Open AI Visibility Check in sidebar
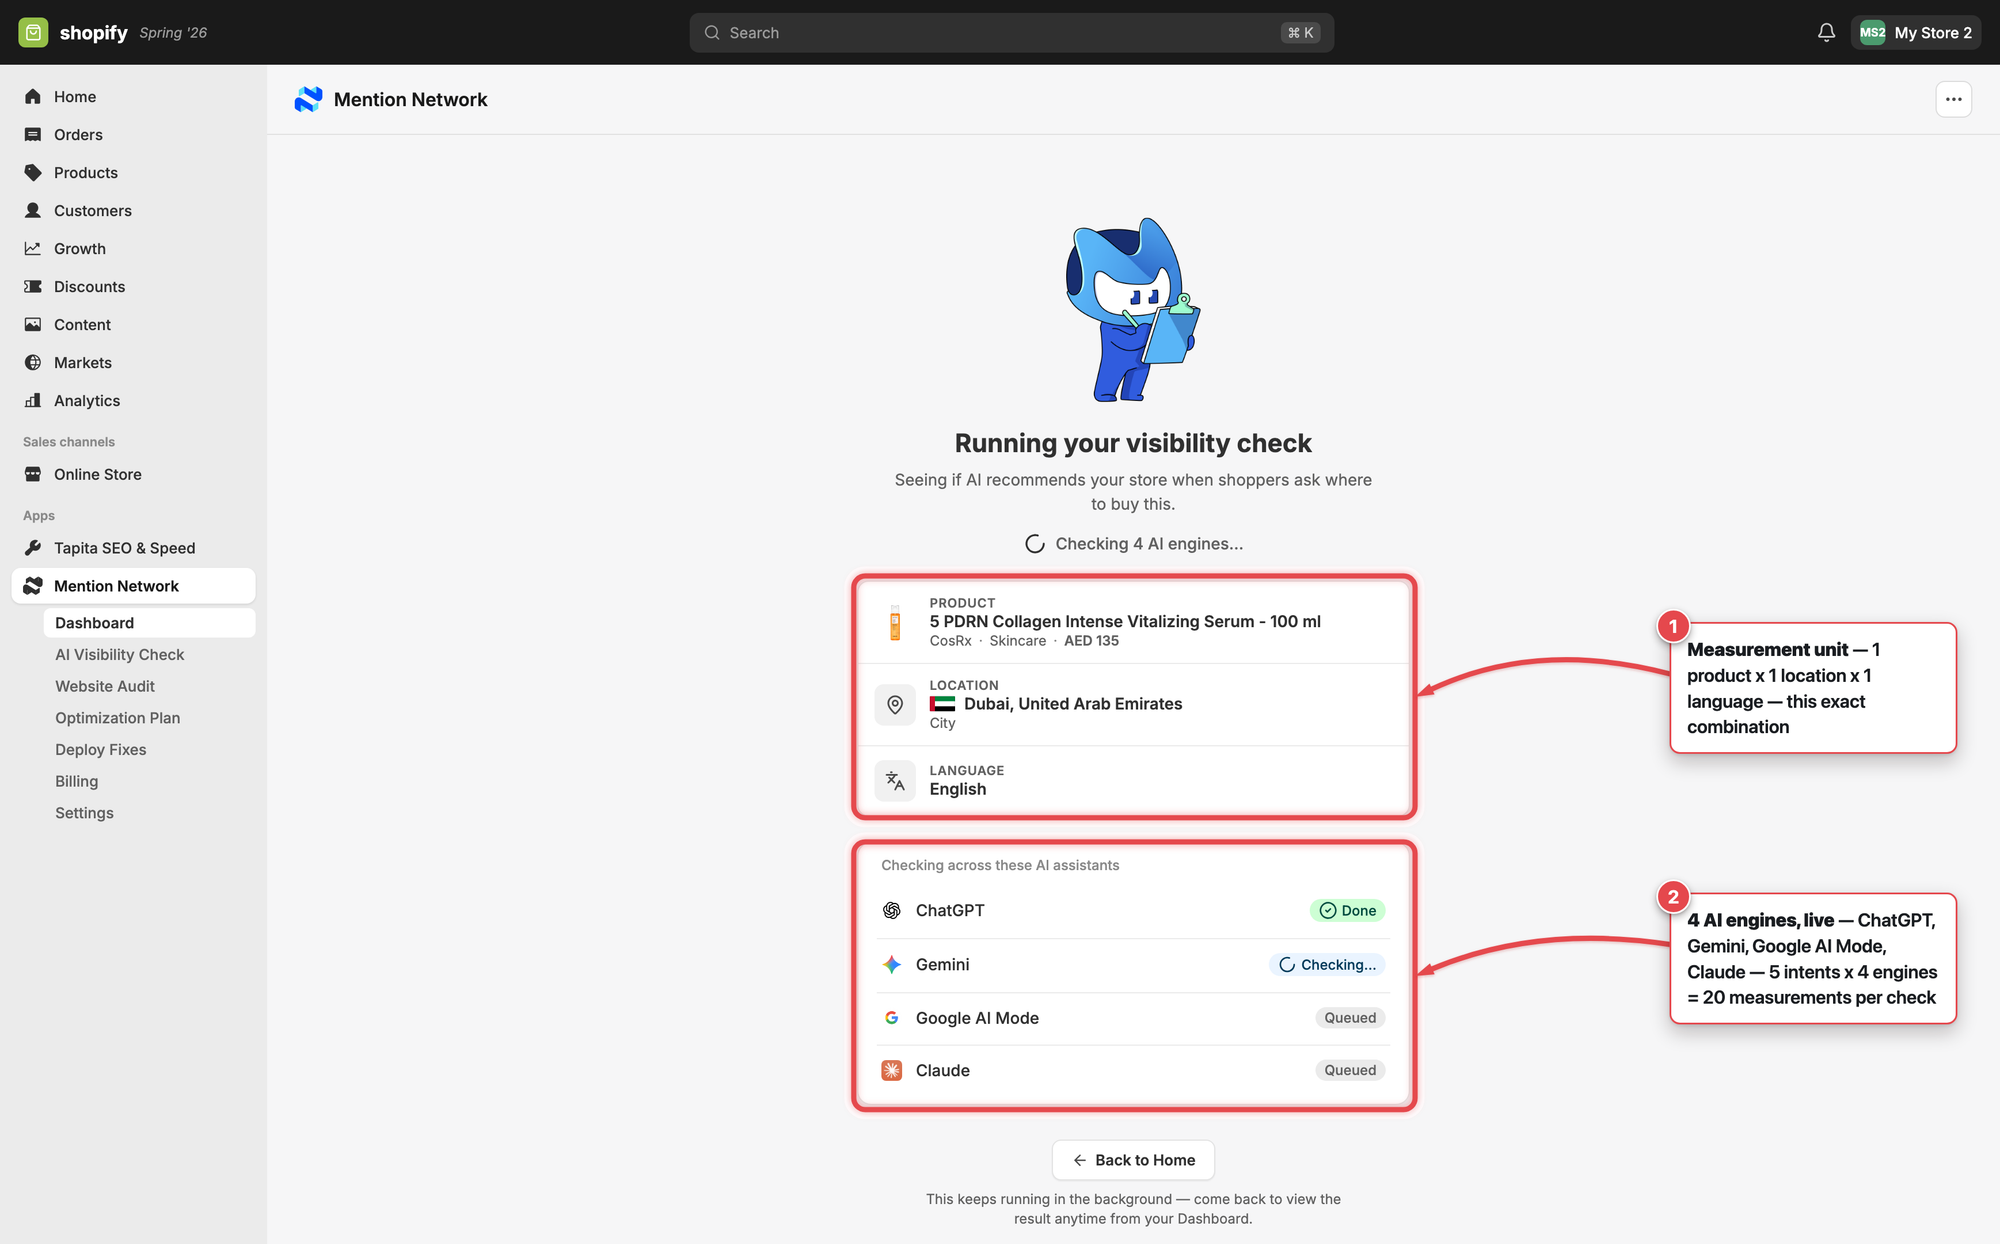 coord(120,654)
